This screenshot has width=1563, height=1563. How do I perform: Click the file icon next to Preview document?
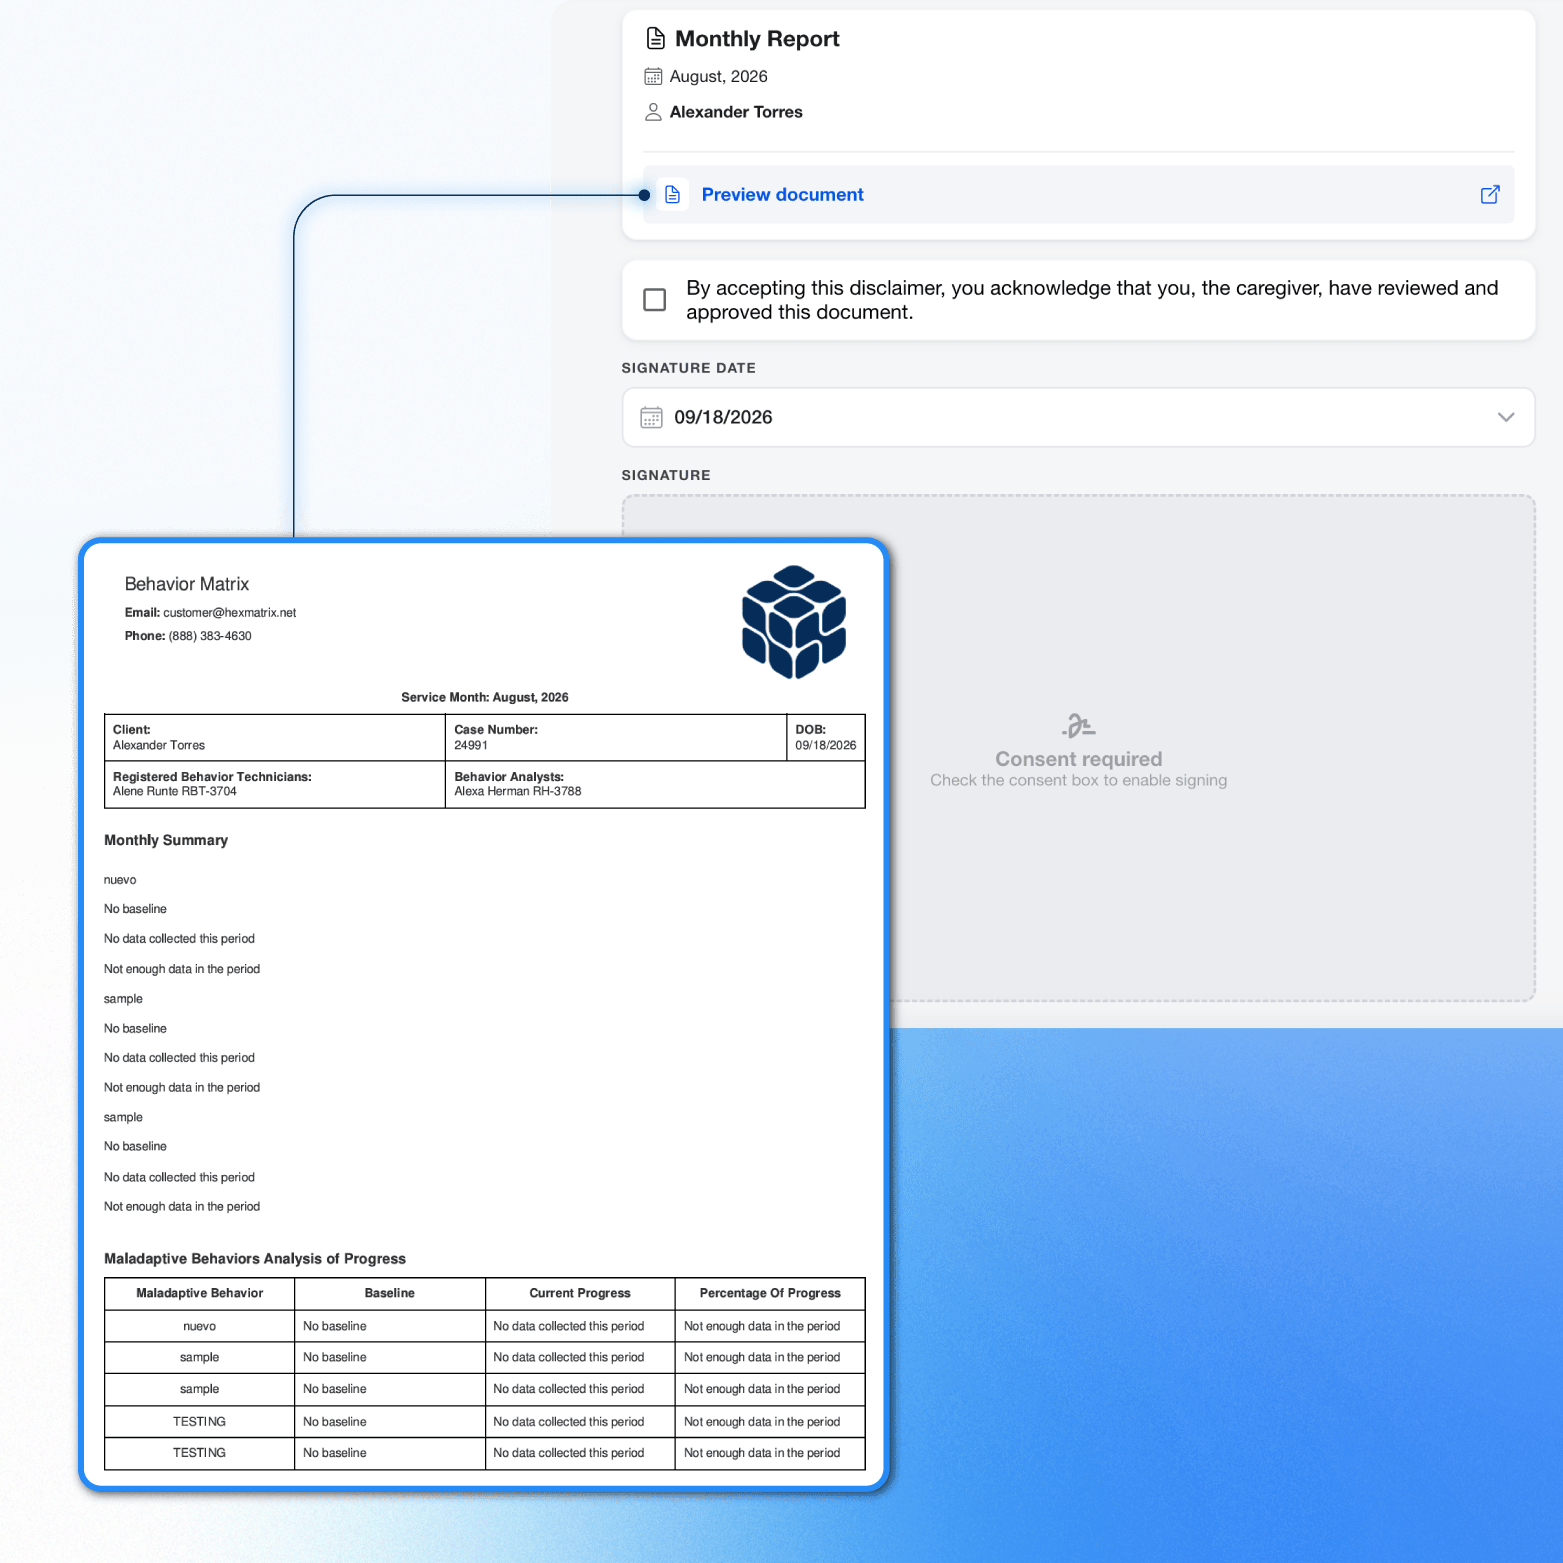pos(673,195)
